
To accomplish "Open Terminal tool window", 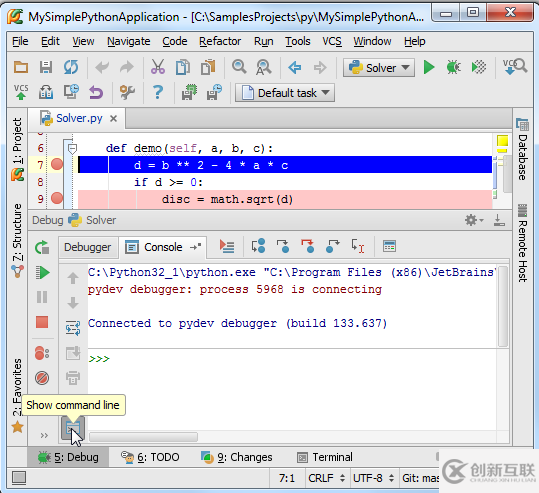I will click(325, 457).
